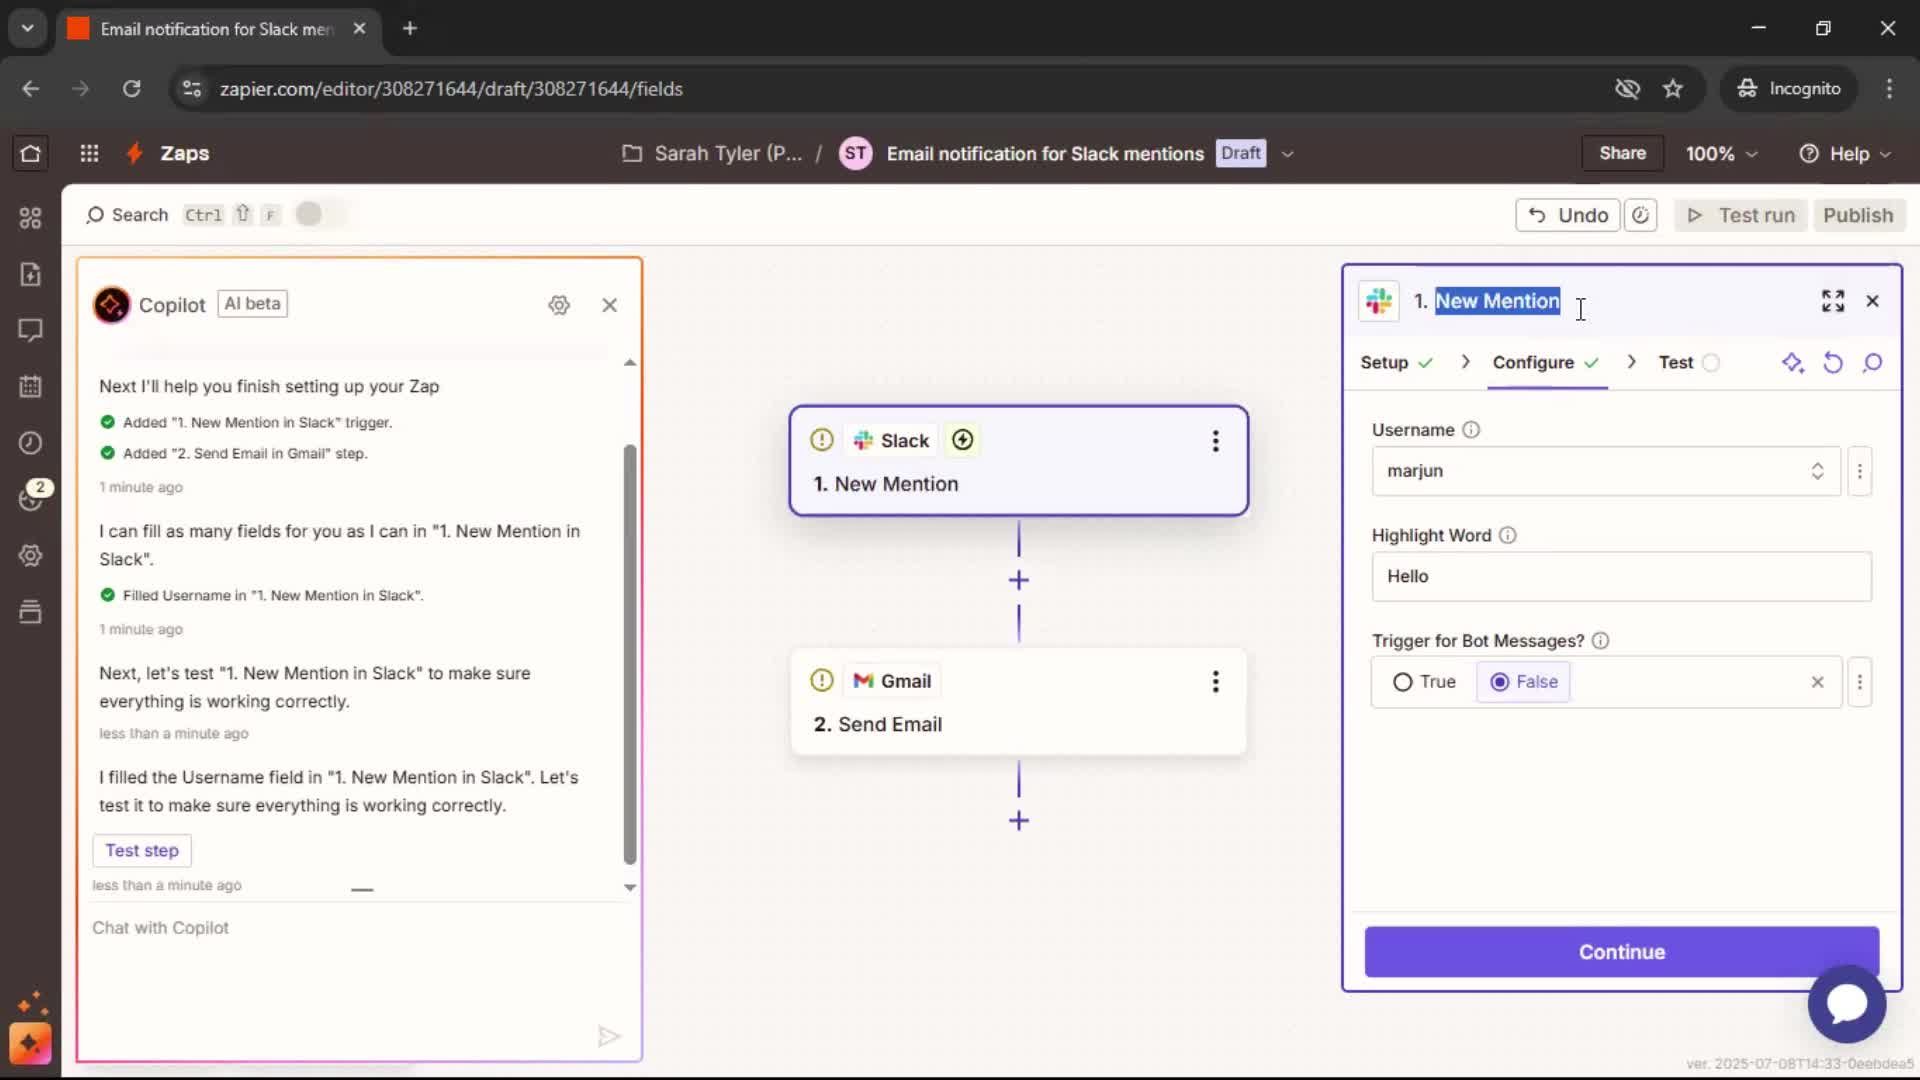Click the instant trigger bolt icon on Slack step
1920x1080 pixels.
click(x=963, y=440)
